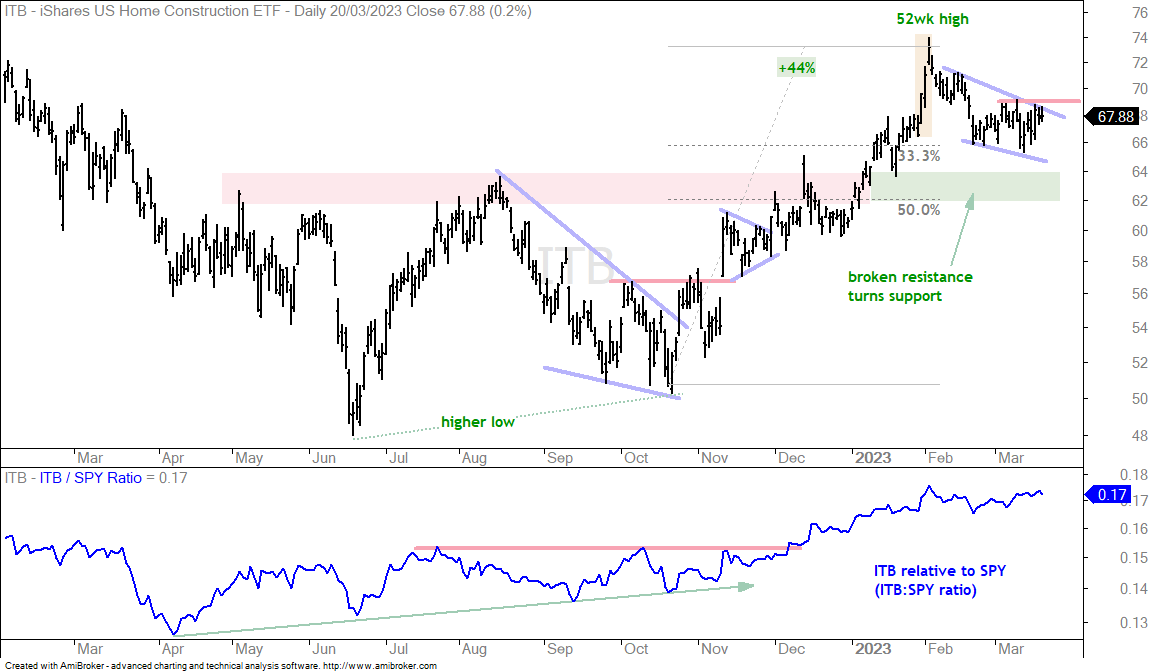
Task: Click the green support zone rectangle
Action: [965, 187]
